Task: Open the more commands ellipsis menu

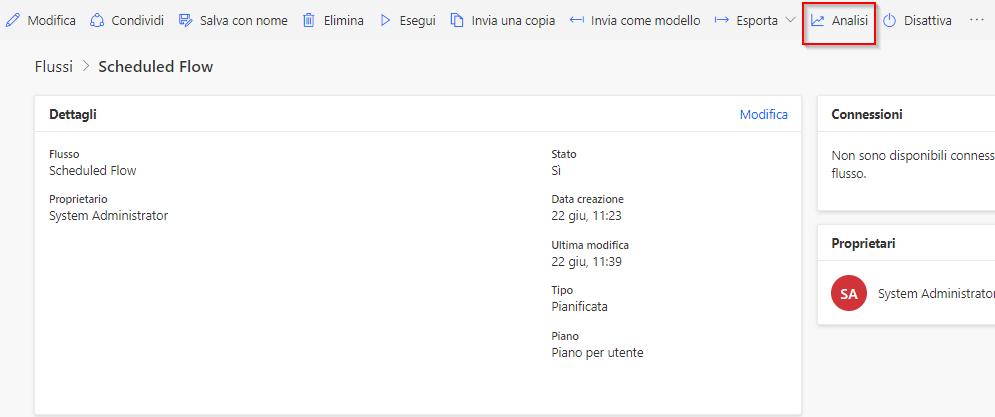Action: click(x=977, y=20)
